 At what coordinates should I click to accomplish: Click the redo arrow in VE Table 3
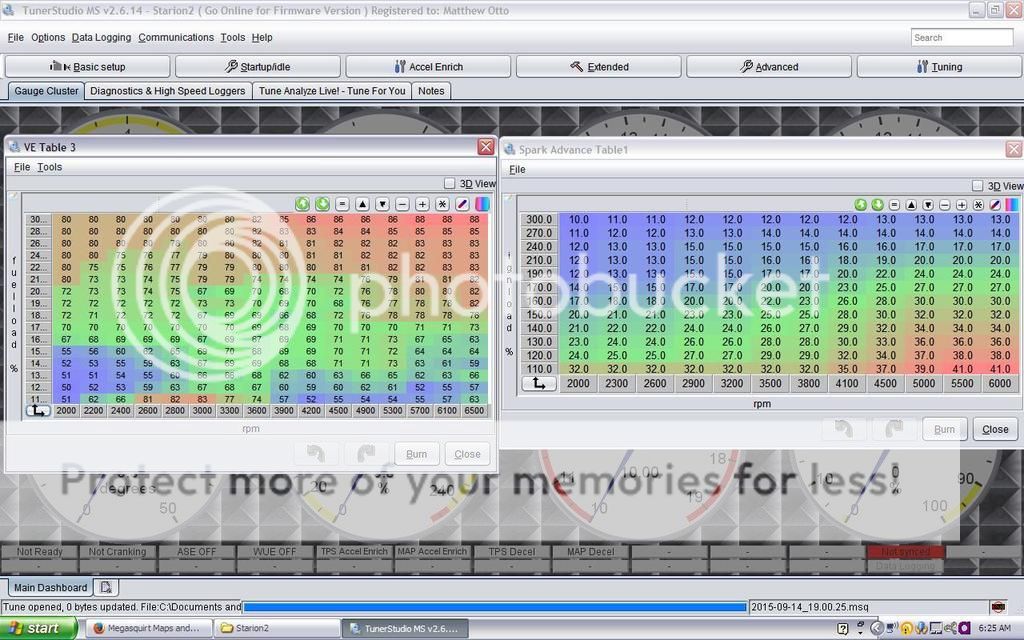pos(366,453)
